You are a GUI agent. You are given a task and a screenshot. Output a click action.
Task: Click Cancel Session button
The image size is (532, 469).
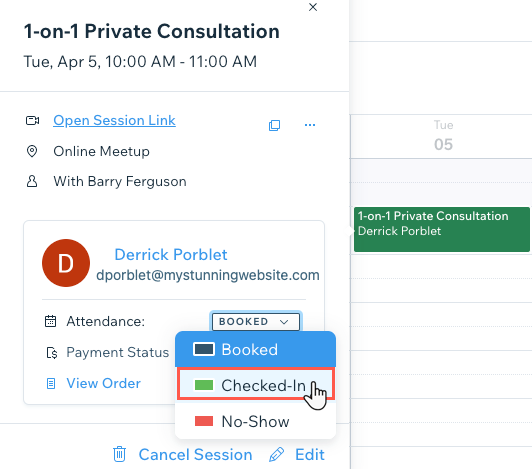coord(195,454)
